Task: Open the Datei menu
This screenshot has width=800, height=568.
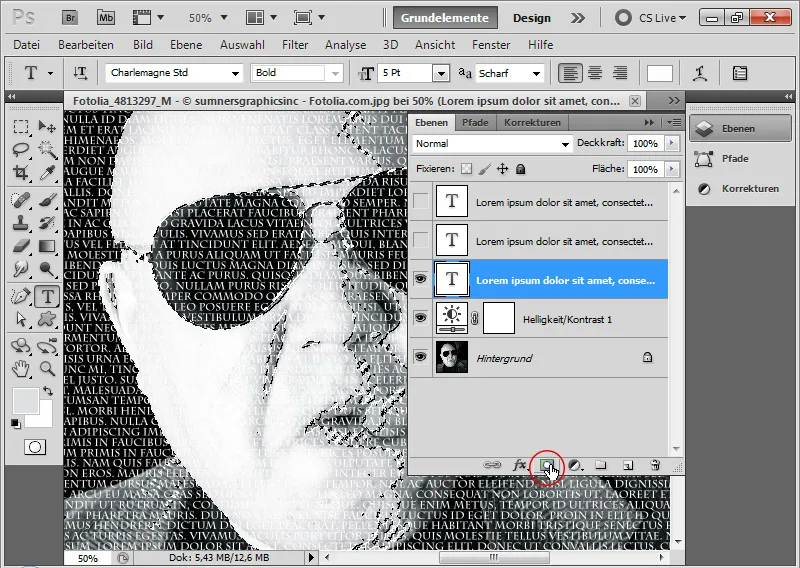Action: tap(27, 45)
